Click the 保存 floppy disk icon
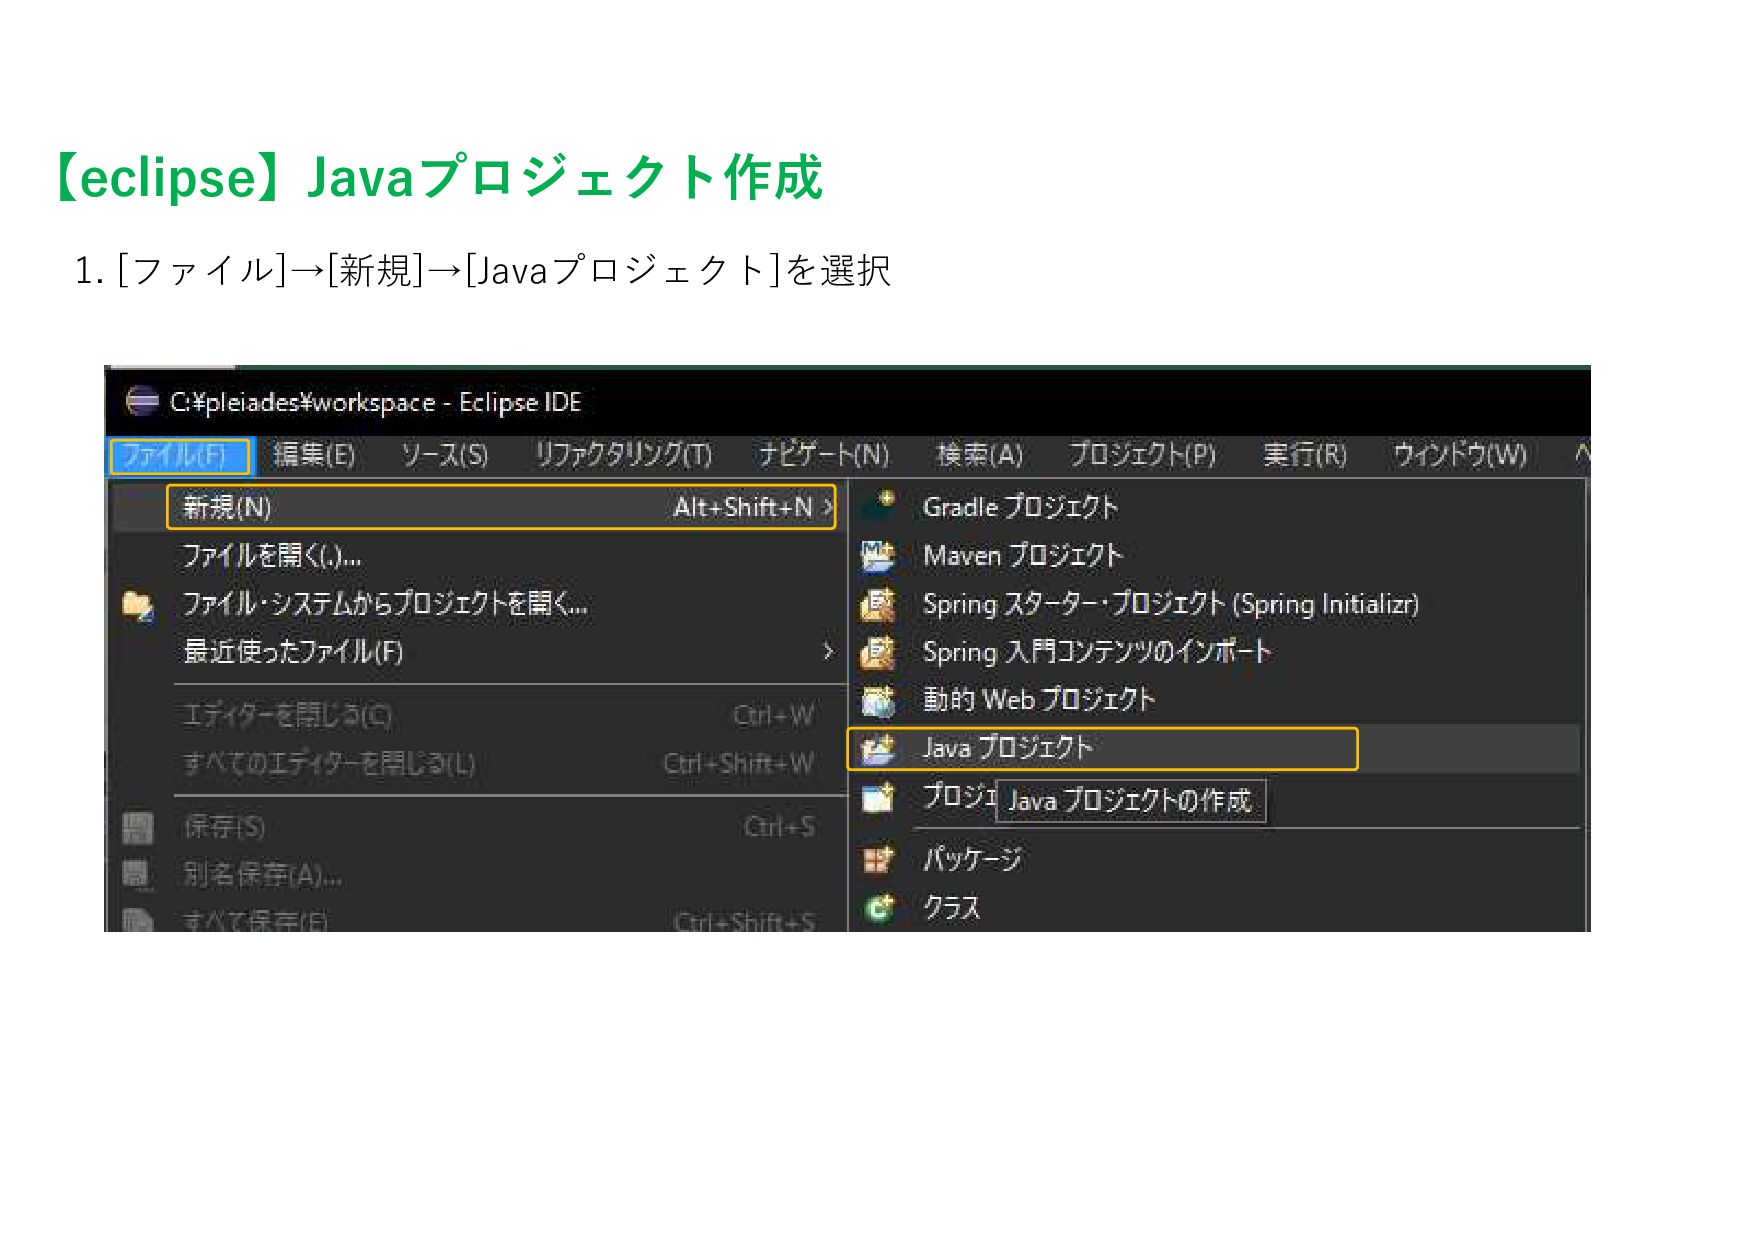The height and width of the screenshot is (1240, 1754). 137,828
